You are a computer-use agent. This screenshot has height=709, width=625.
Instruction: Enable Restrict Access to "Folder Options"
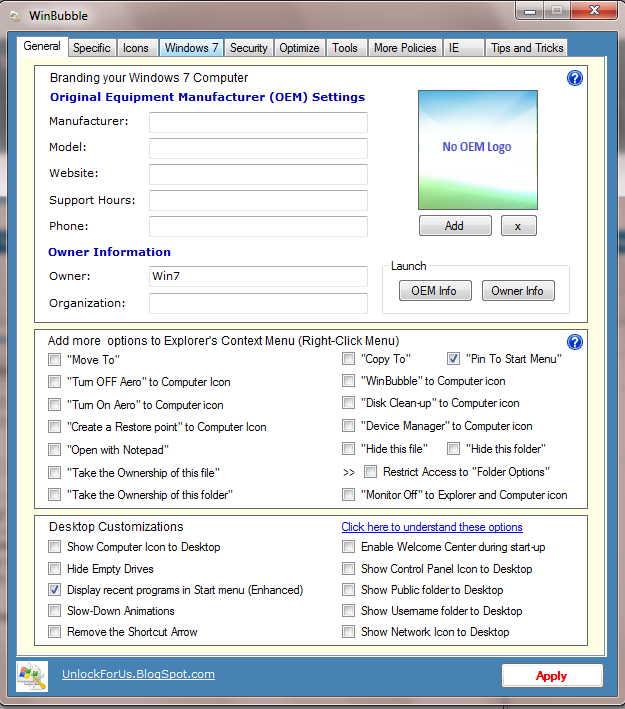click(370, 472)
